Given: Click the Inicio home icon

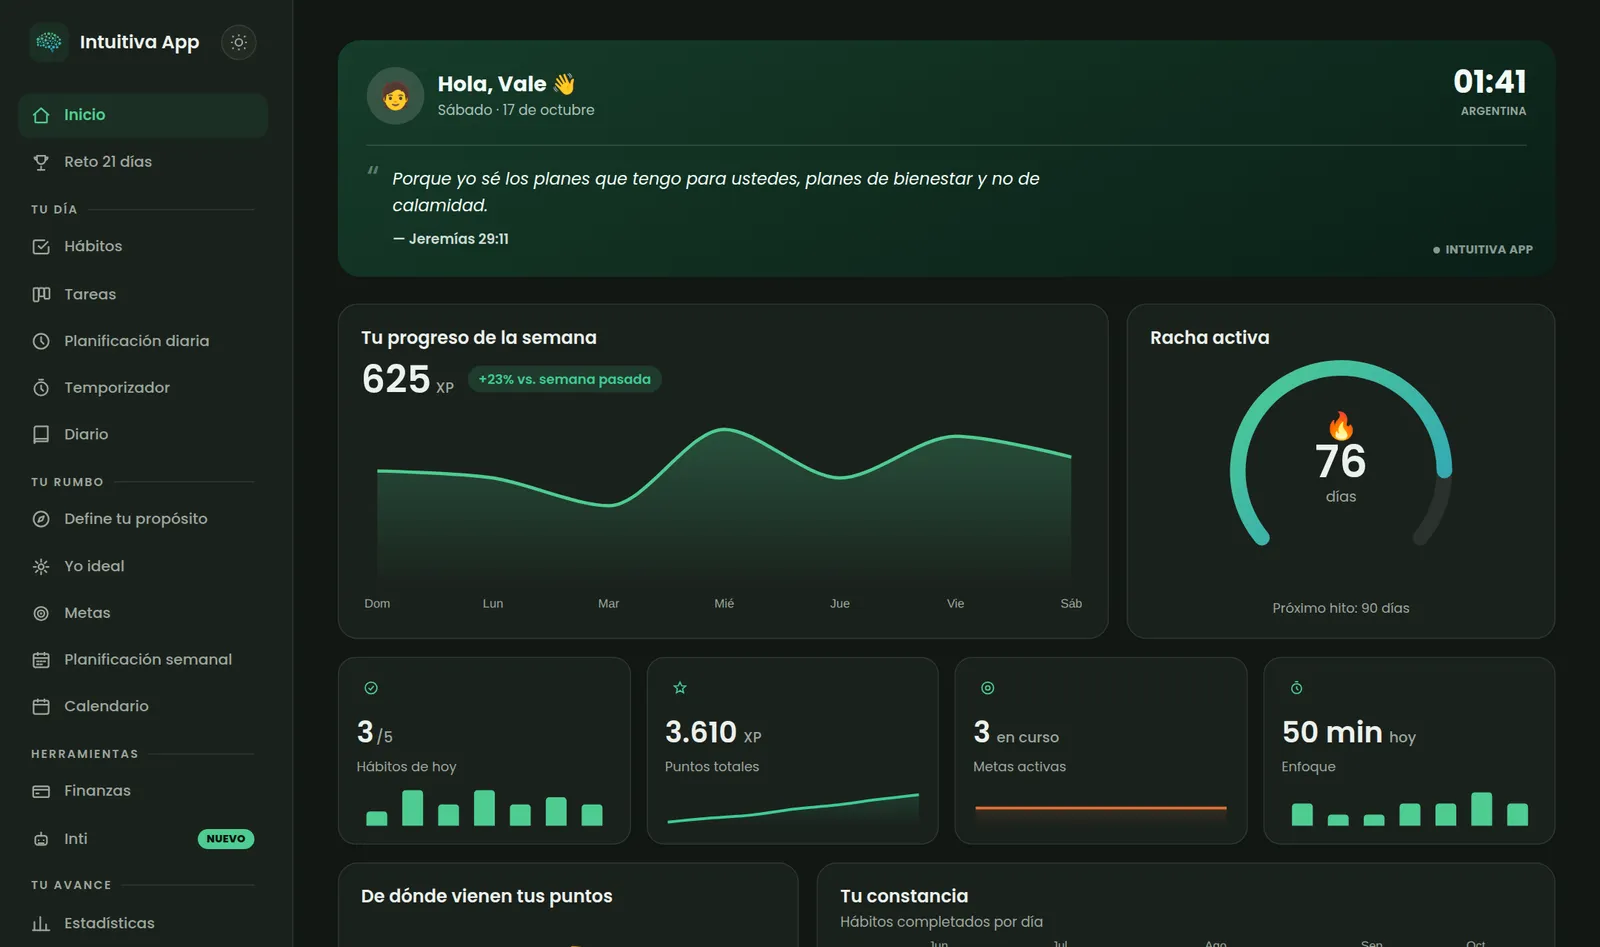Looking at the screenshot, I should click(x=41, y=115).
